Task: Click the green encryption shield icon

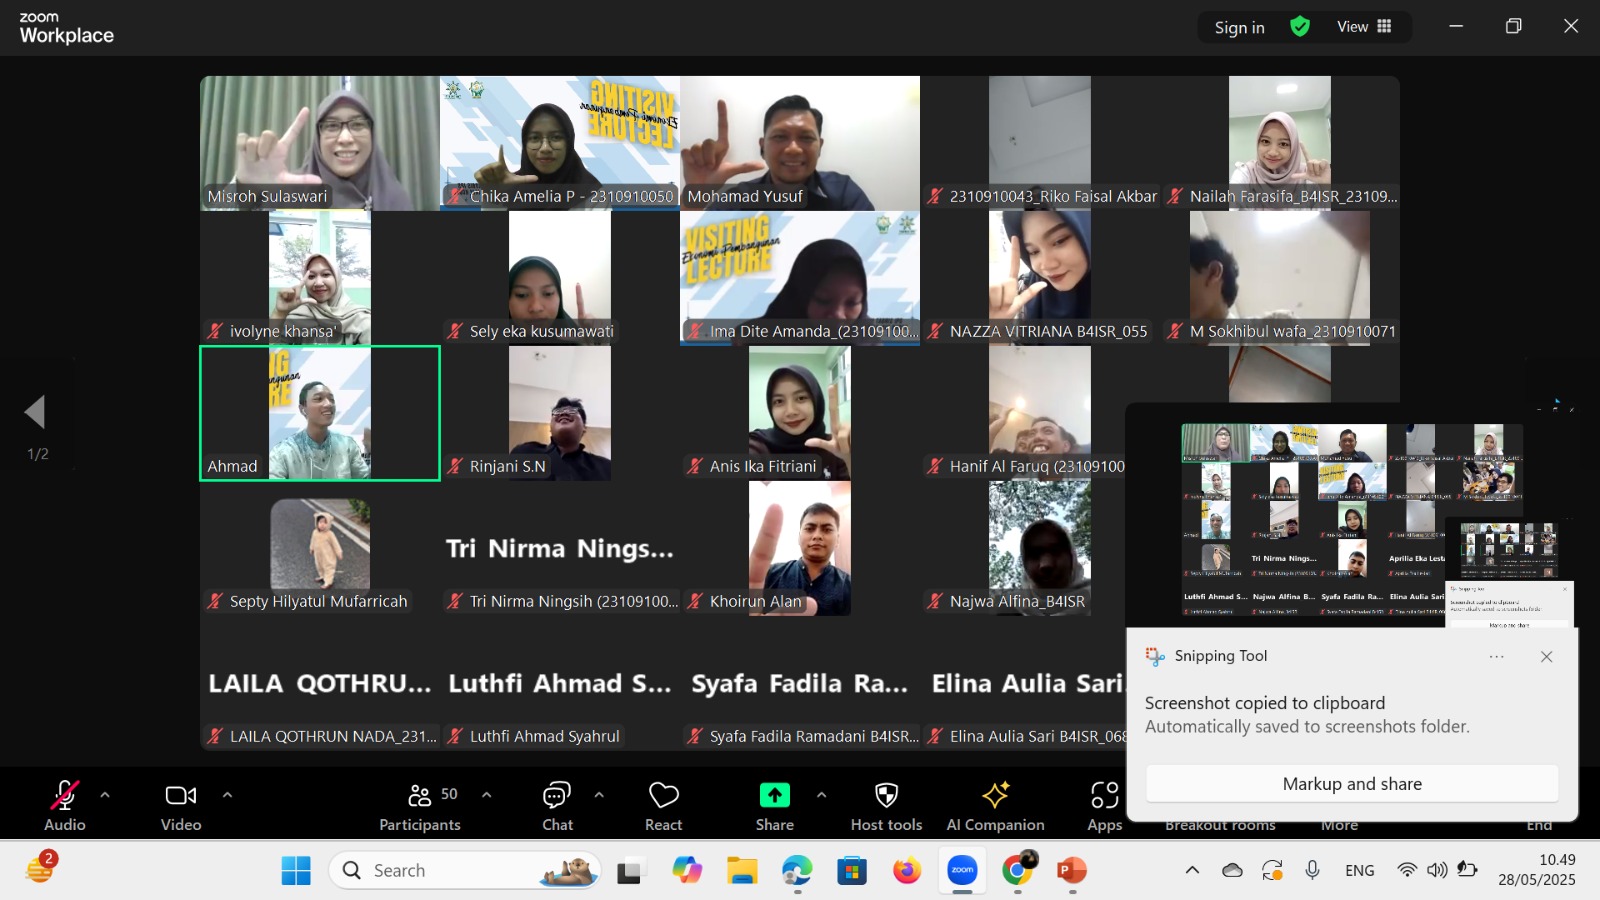Action: (x=1300, y=27)
